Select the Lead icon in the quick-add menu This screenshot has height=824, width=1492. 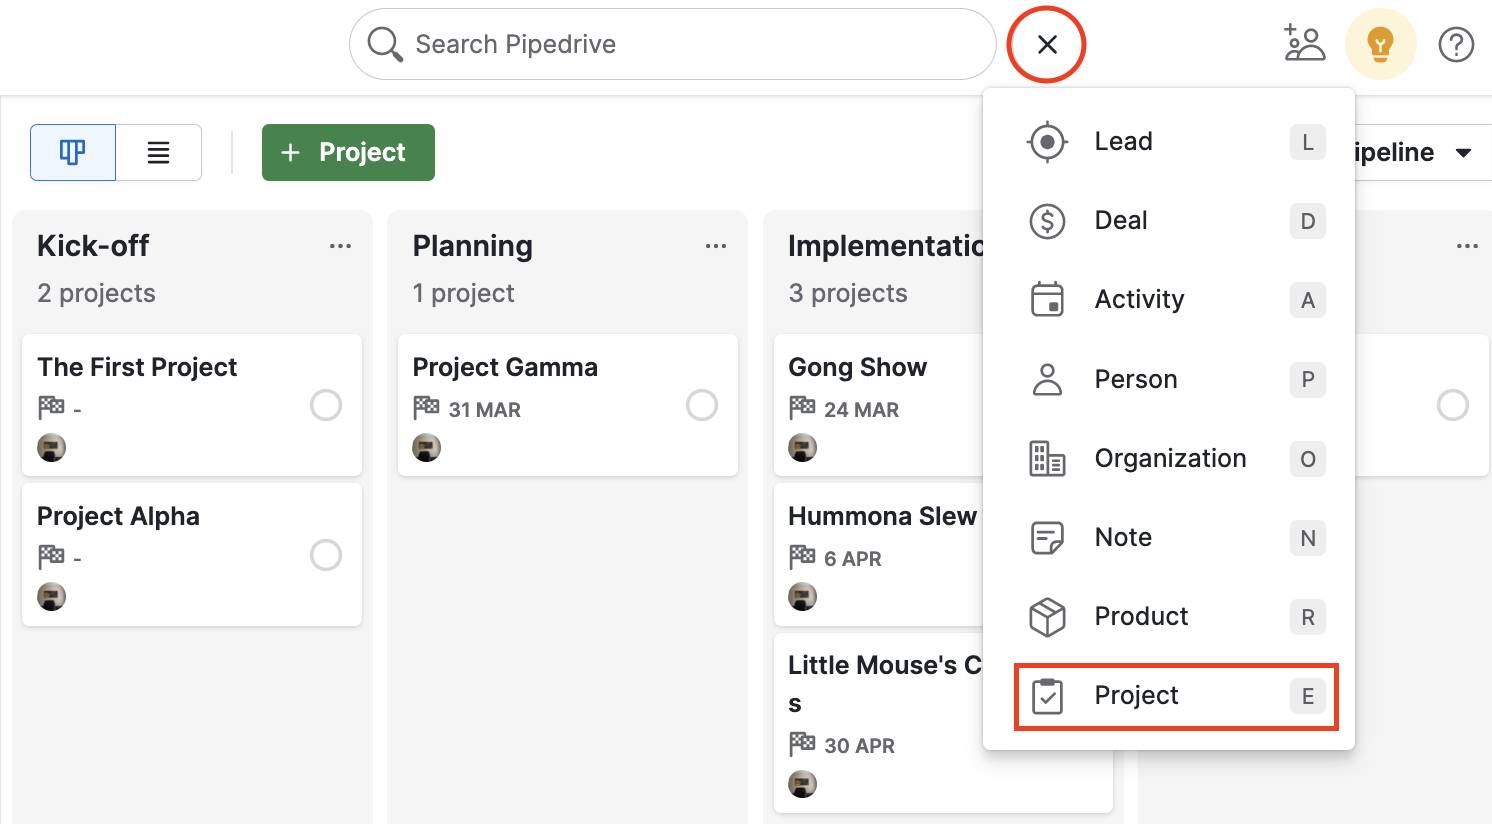[x=1046, y=141]
